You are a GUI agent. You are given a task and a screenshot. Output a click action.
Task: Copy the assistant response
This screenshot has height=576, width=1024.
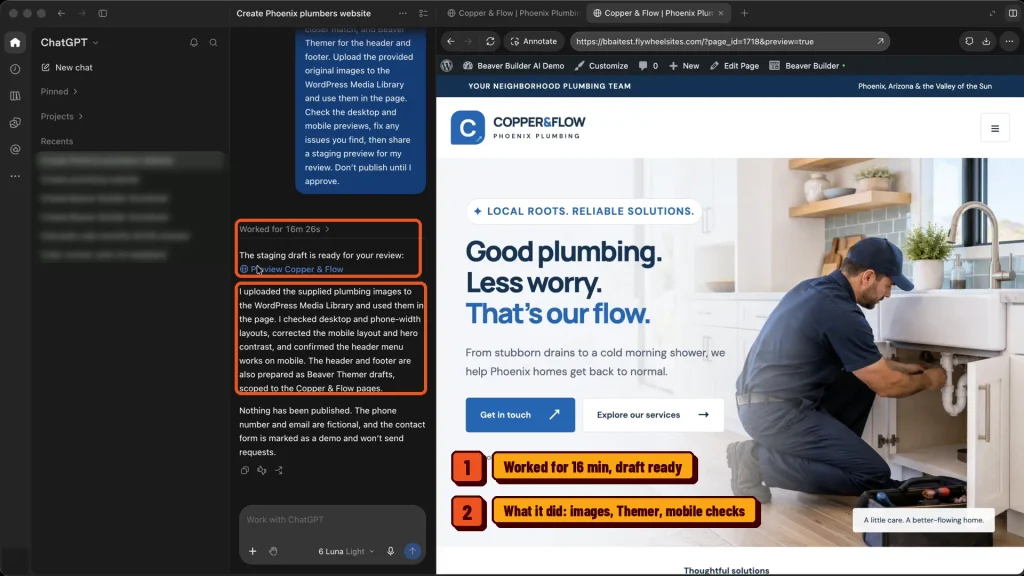245,470
